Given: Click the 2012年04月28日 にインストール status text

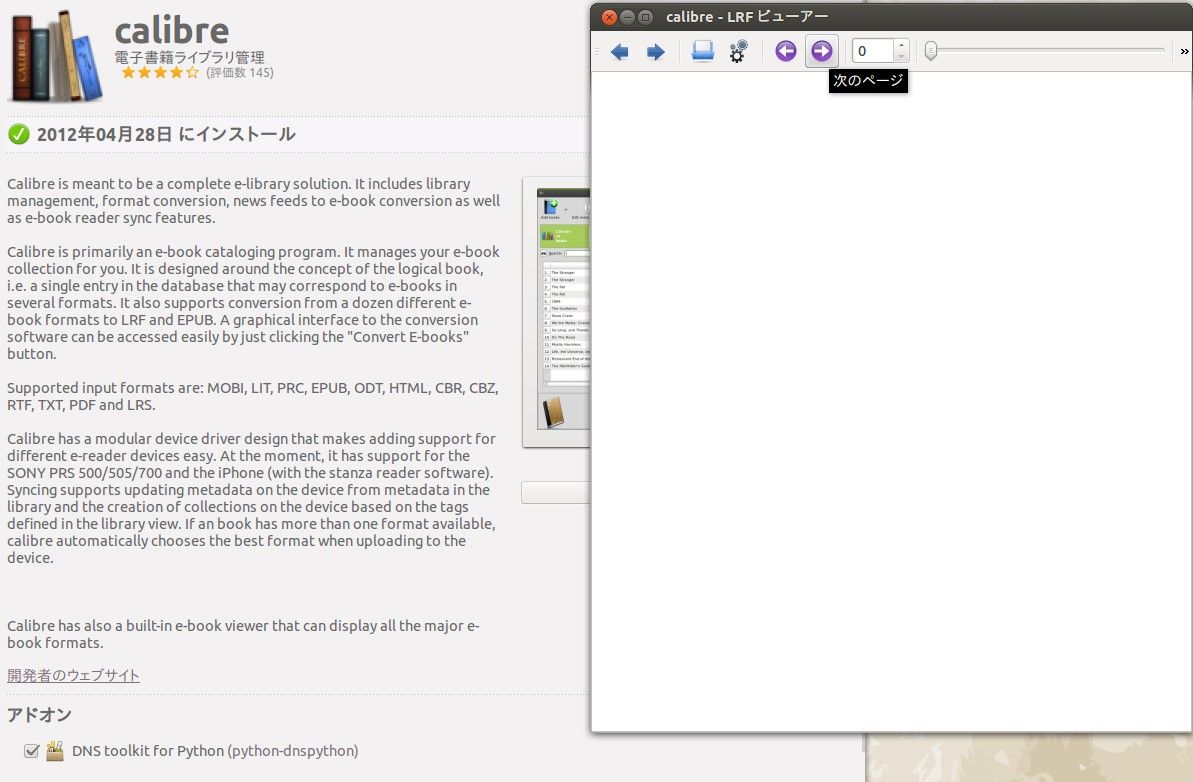Looking at the screenshot, I should [166, 135].
